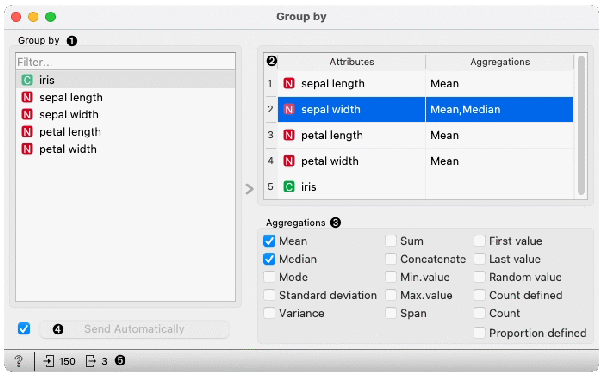The width and height of the screenshot is (599, 372).
Task: Click the output count 3 in status bar
Action: click(104, 361)
